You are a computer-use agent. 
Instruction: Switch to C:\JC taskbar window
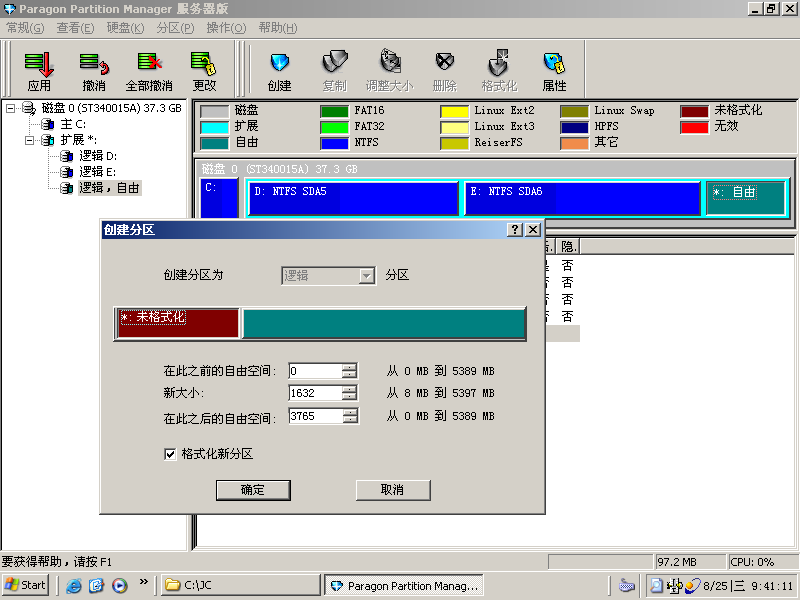coord(241,585)
